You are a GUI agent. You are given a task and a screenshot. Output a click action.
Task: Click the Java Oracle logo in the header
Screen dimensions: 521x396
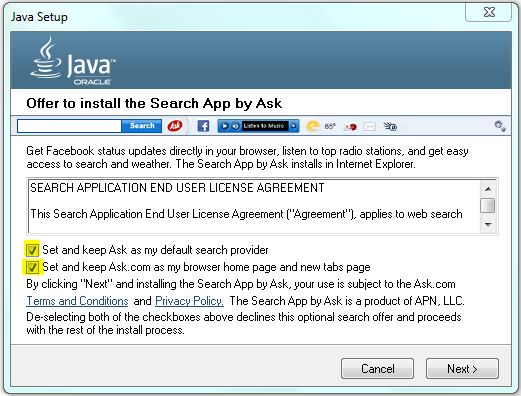(x=73, y=61)
